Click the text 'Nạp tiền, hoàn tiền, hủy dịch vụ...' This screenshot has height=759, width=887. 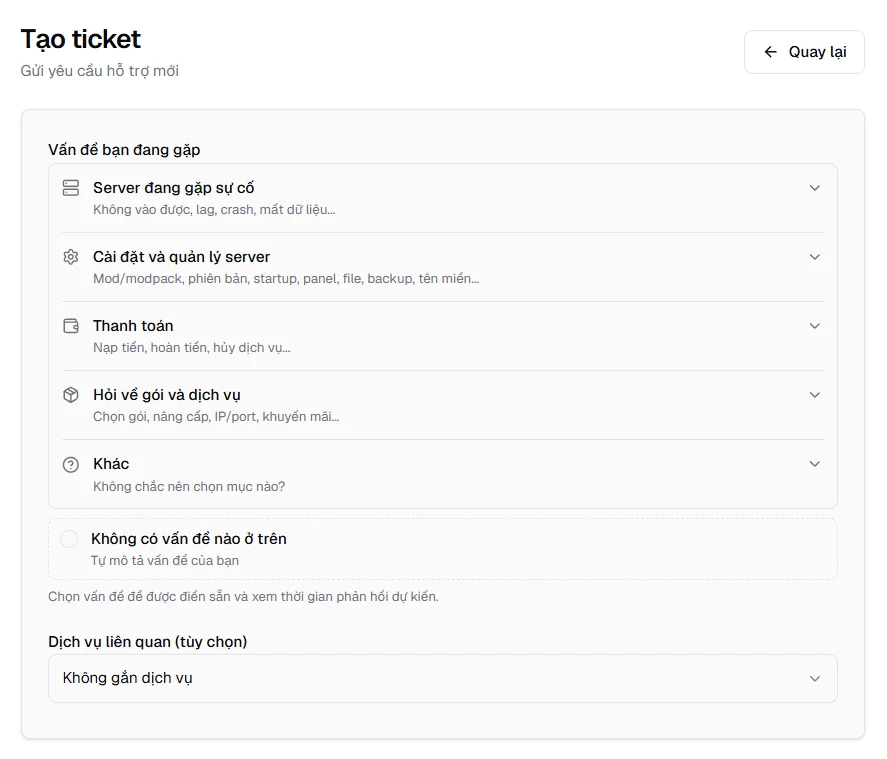pyautogui.click(x=192, y=348)
